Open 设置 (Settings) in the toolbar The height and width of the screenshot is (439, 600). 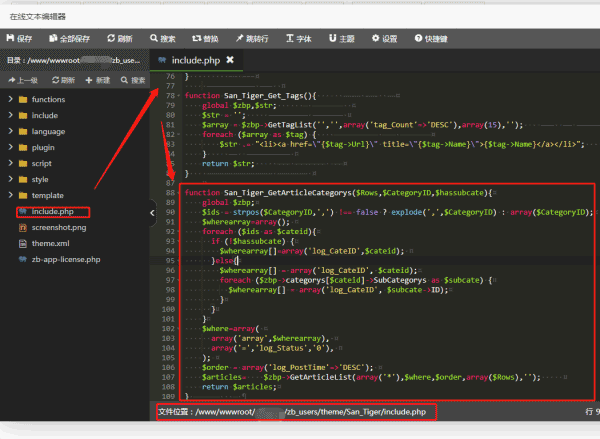[x=384, y=39]
